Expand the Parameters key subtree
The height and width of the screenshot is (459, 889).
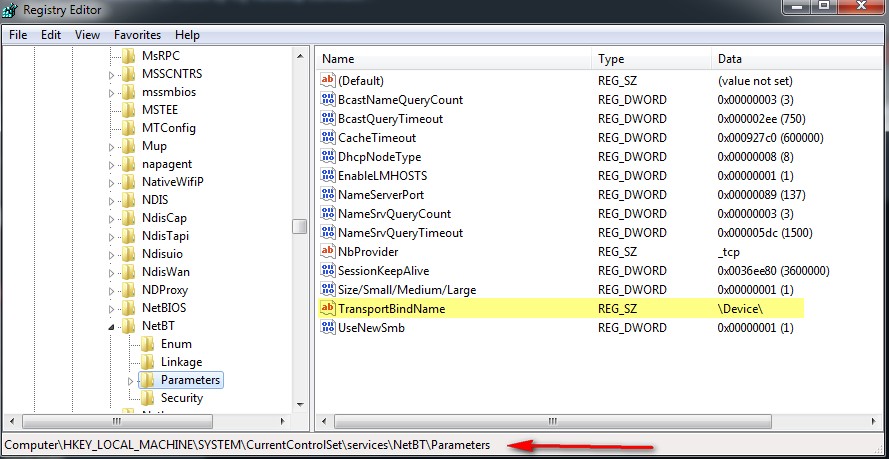[130, 381]
